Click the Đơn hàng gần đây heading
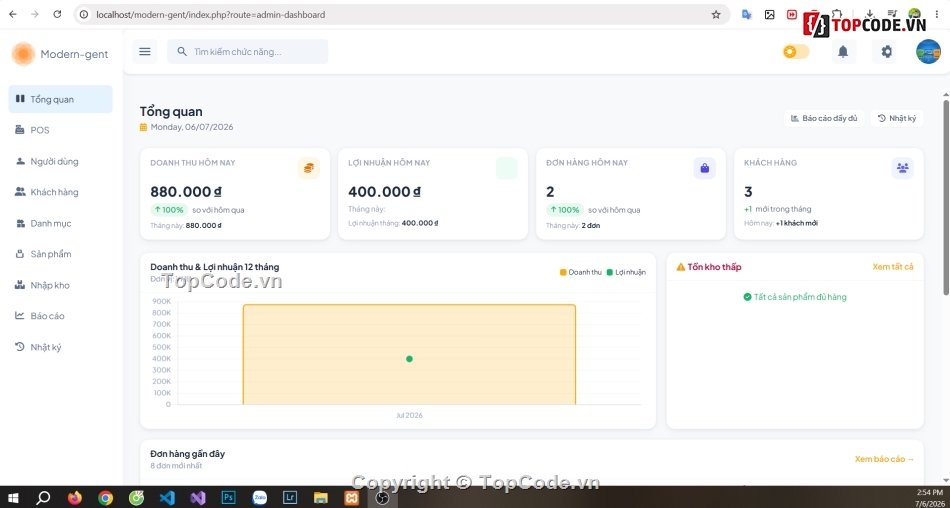 click(x=187, y=453)
